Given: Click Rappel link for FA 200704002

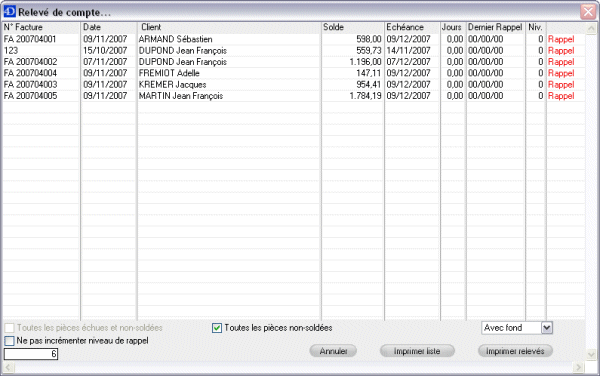Looking at the screenshot, I should [x=561, y=62].
